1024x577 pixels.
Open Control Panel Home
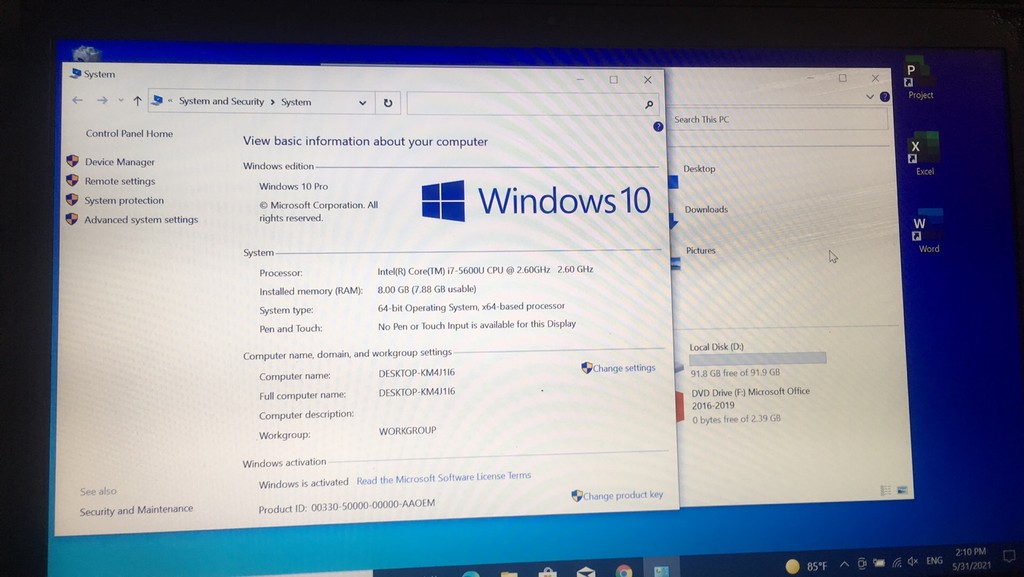tap(129, 133)
